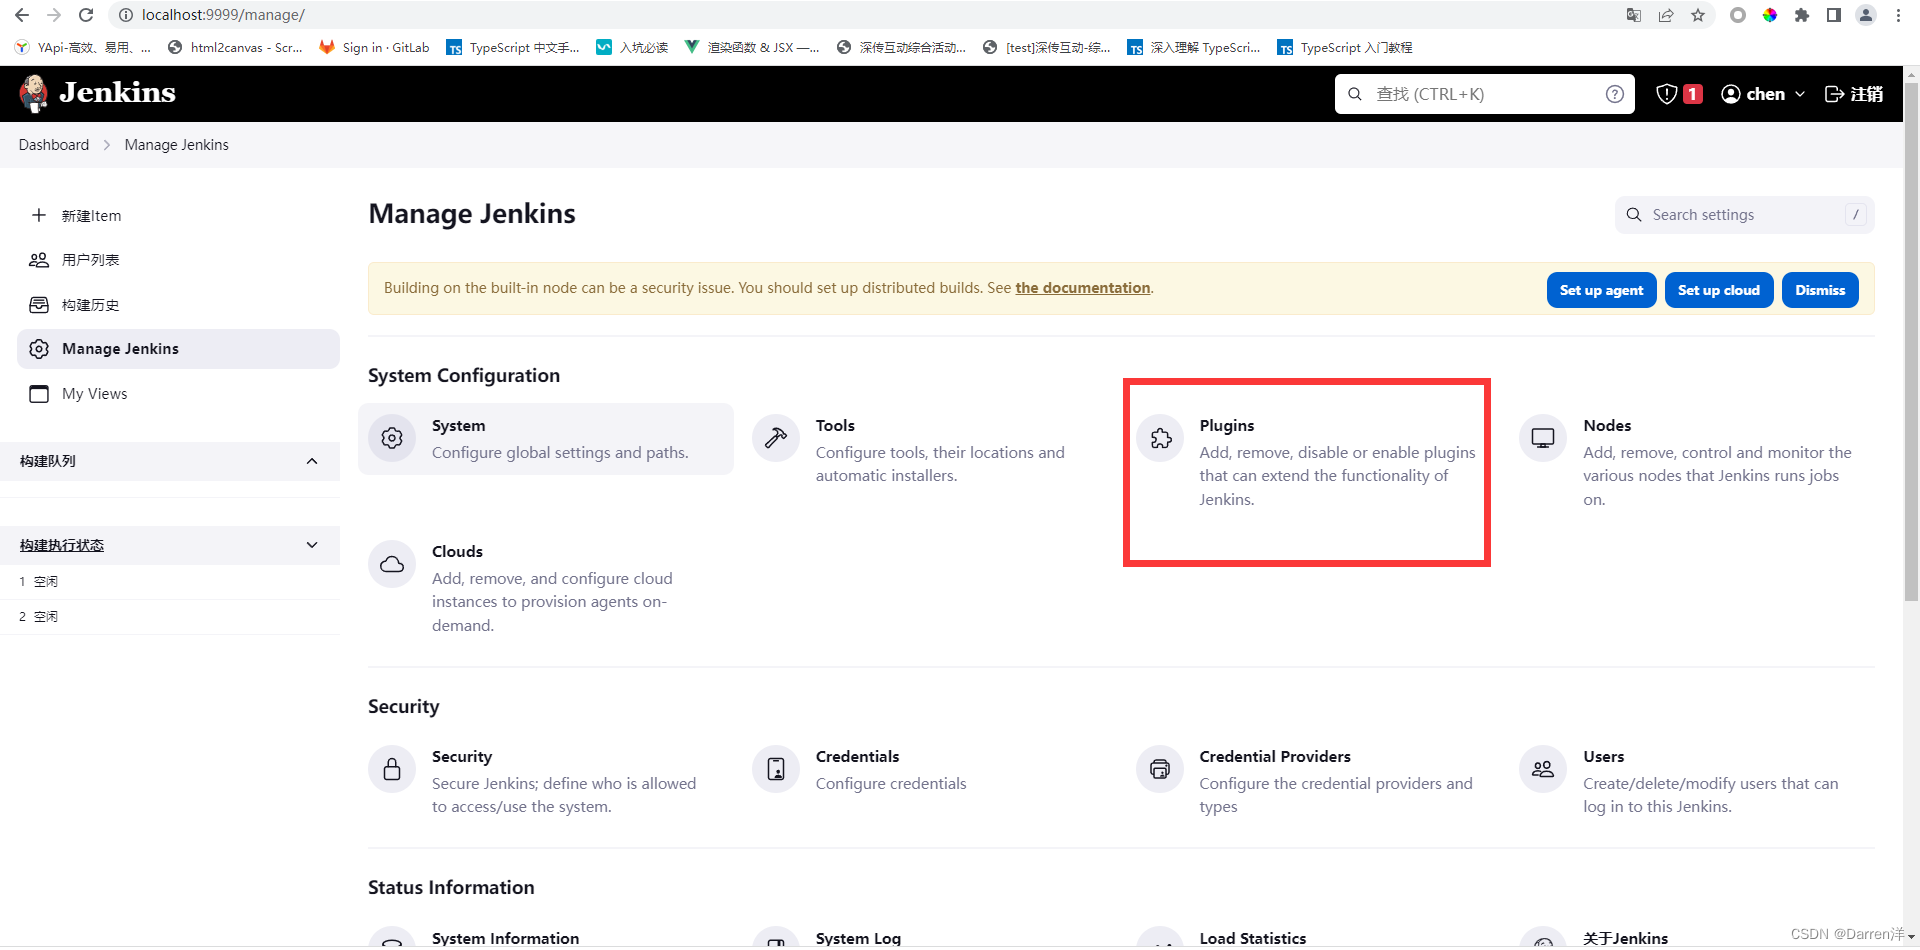Click the 注销 logout link
The width and height of the screenshot is (1920, 950).
pos(1855,94)
